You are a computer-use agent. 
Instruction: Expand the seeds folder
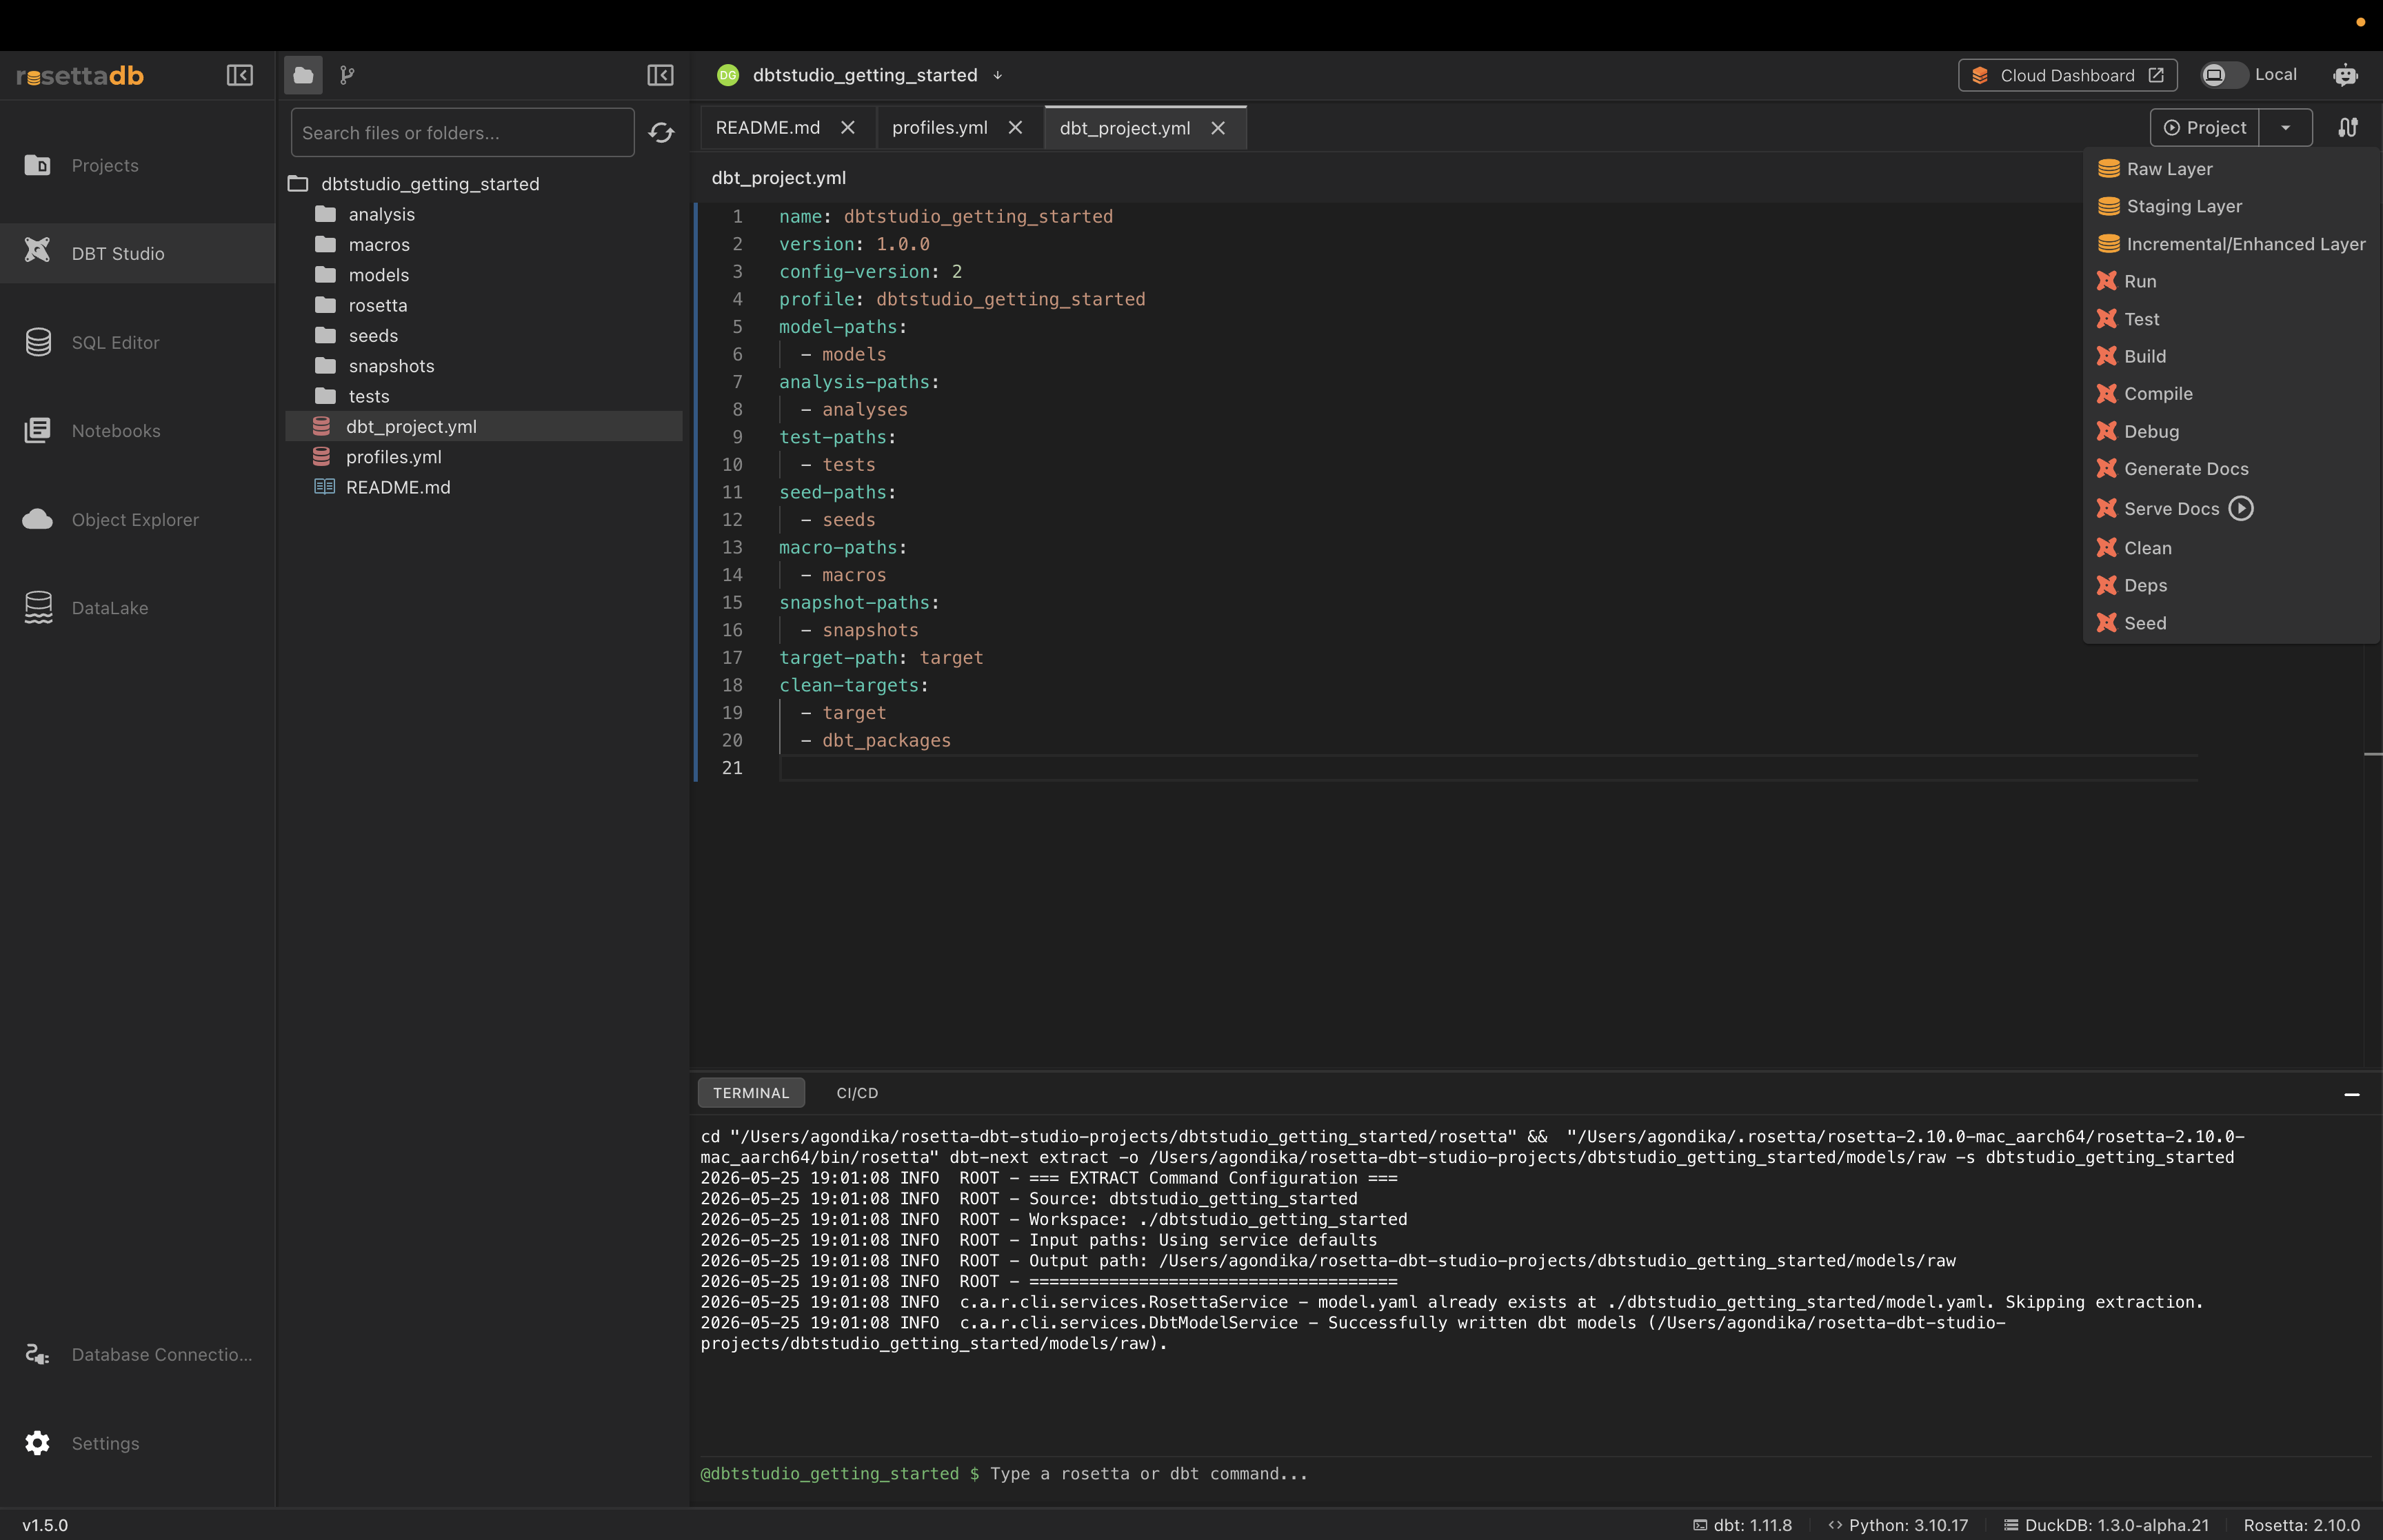coord(484,335)
